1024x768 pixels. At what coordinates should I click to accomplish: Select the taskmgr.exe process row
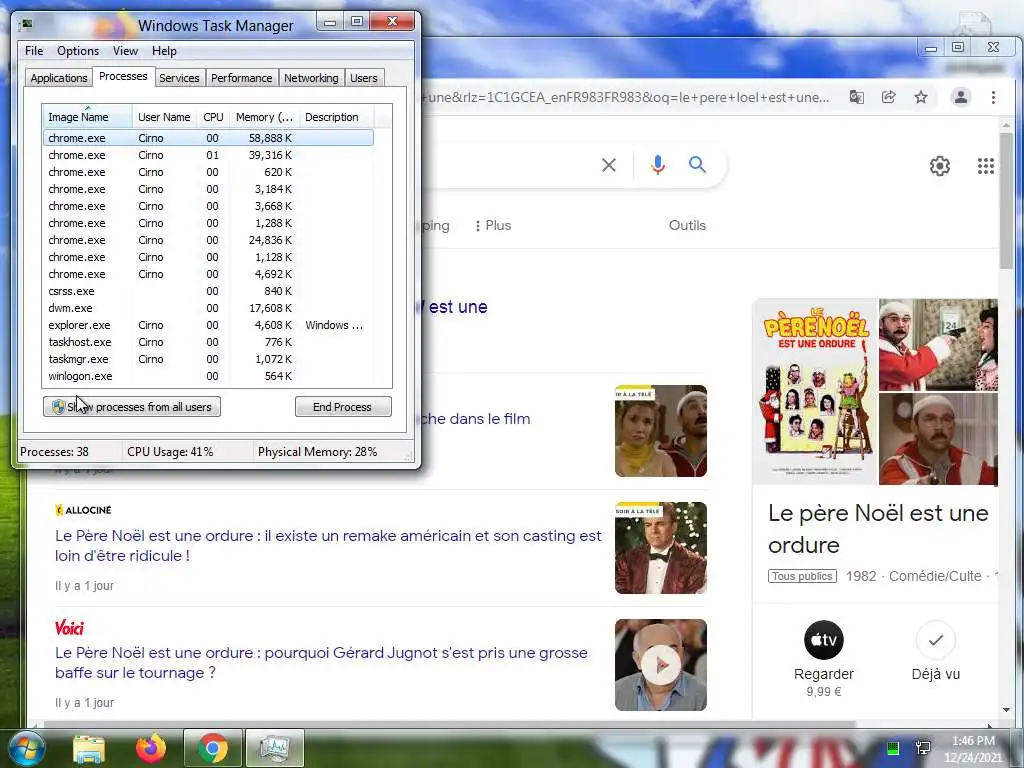tap(208, 359)
